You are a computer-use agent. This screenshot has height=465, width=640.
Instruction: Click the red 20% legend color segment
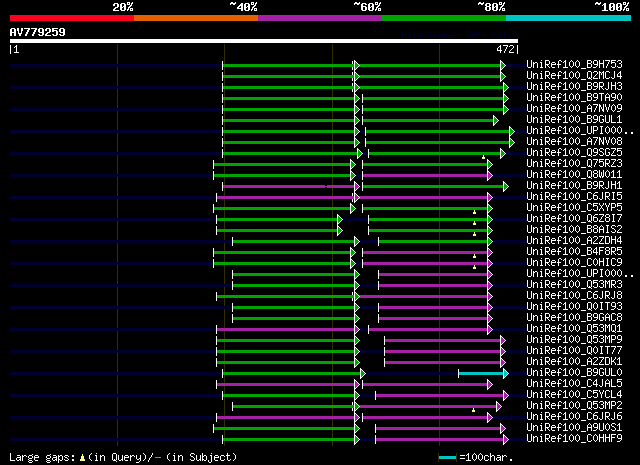tap(72, 18)
